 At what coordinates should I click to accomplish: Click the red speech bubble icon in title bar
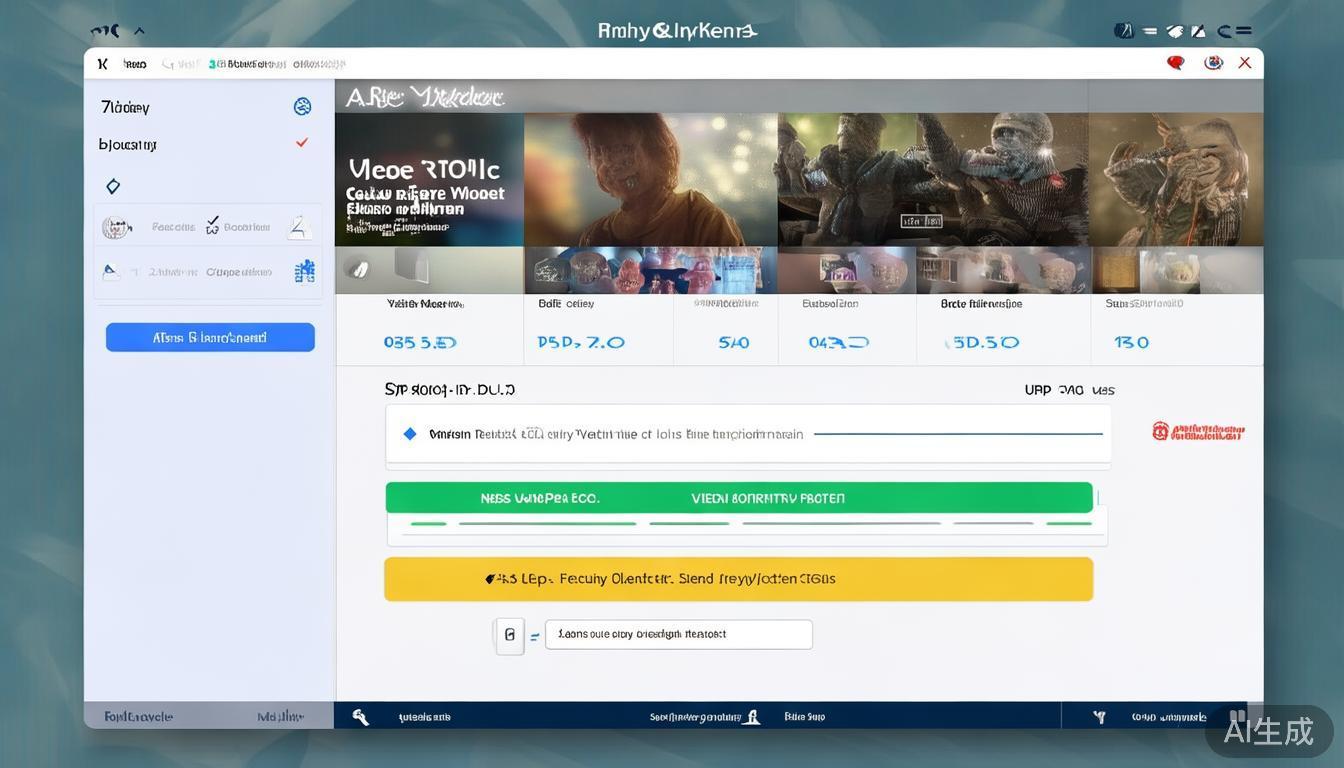tap(1176, 63)
